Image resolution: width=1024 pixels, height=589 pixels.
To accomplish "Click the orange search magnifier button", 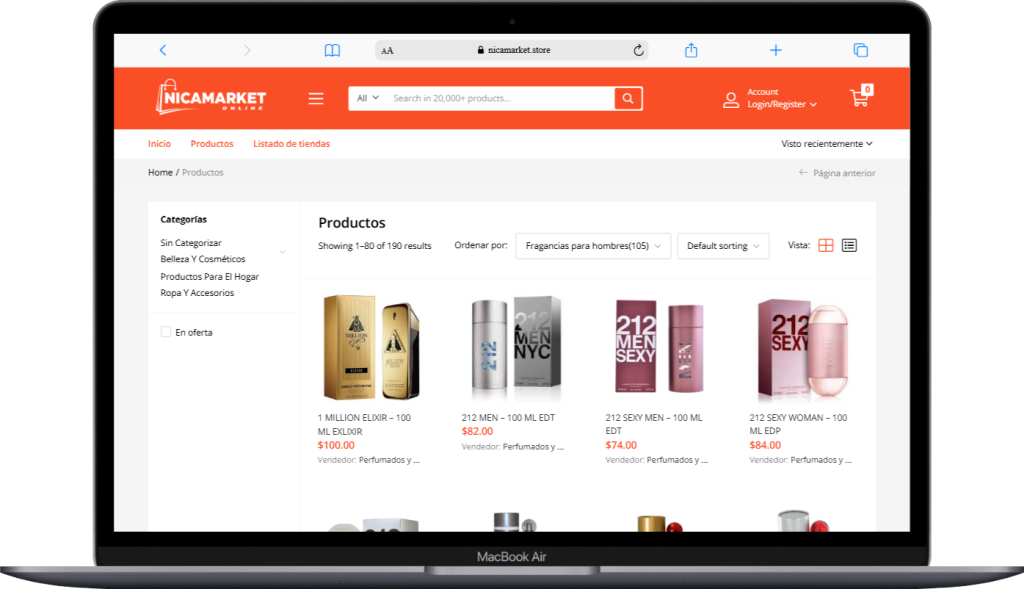I will [628, 99].
